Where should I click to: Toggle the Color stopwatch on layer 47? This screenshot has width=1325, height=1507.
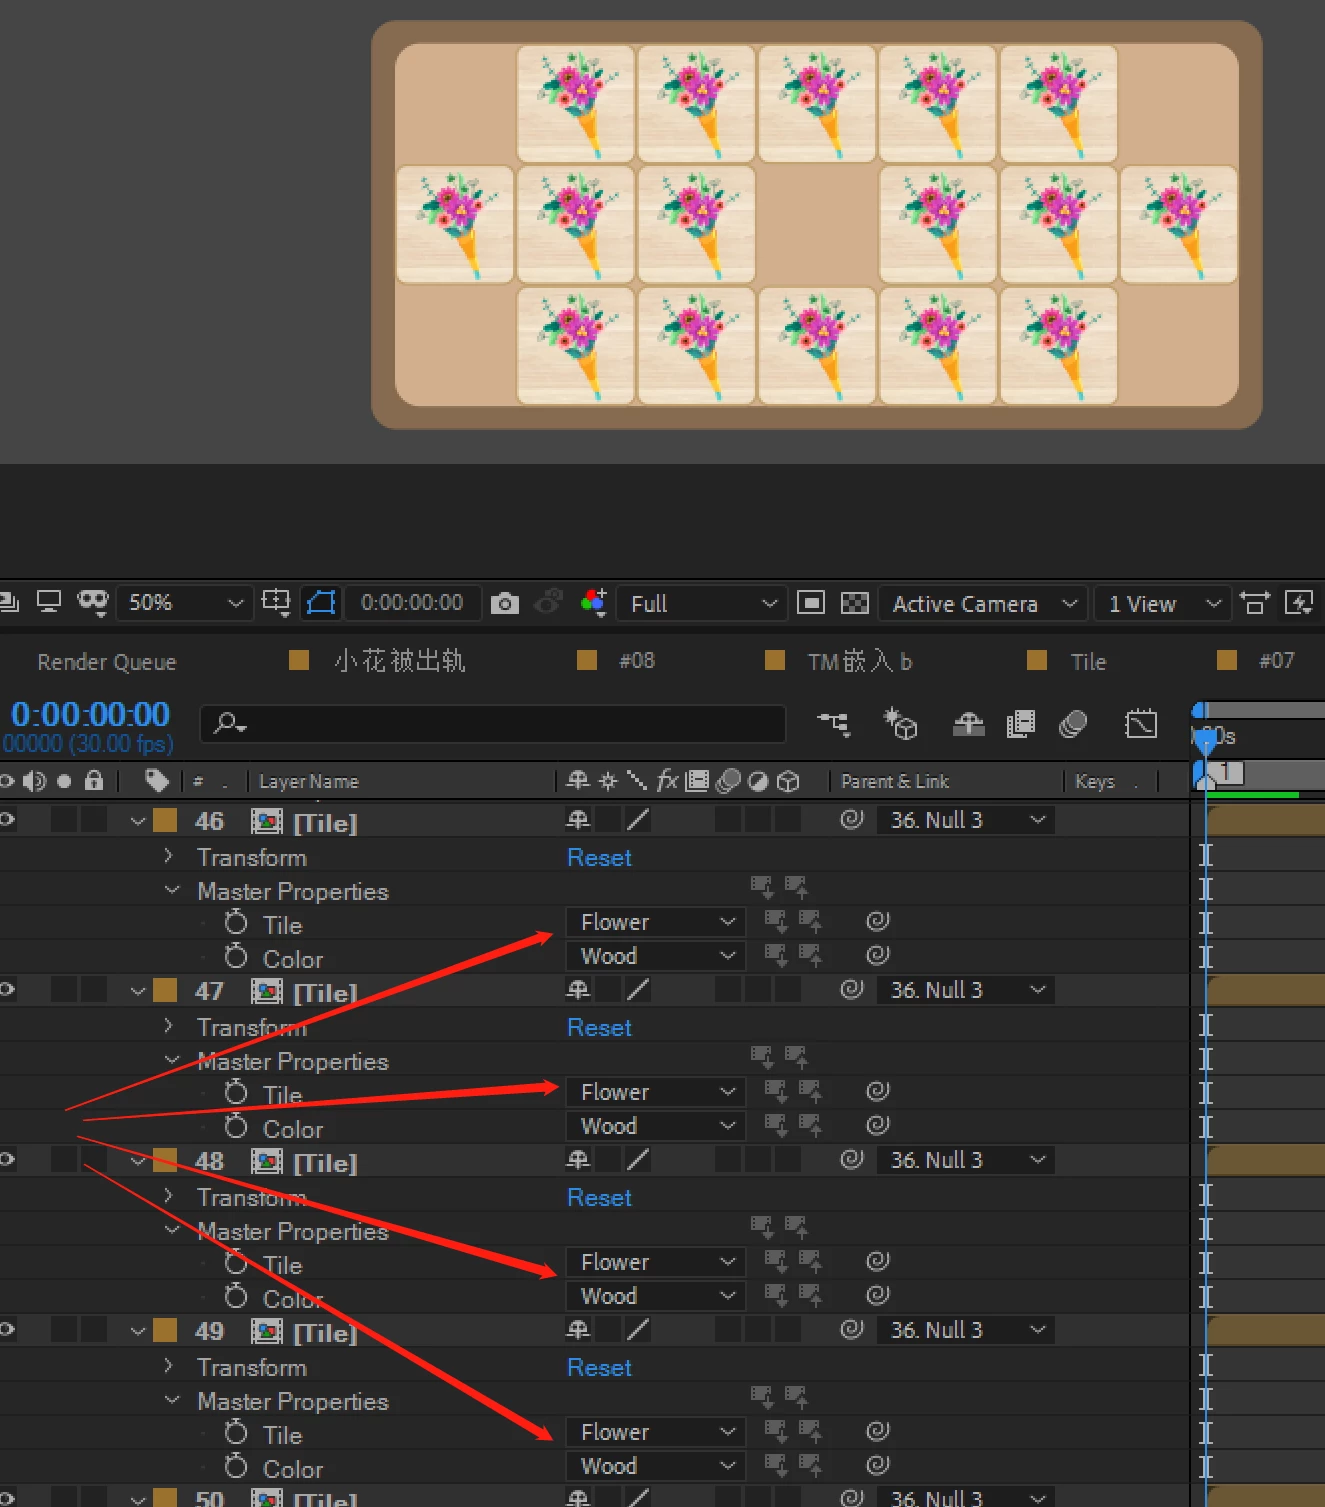[x=236, y=1126]
